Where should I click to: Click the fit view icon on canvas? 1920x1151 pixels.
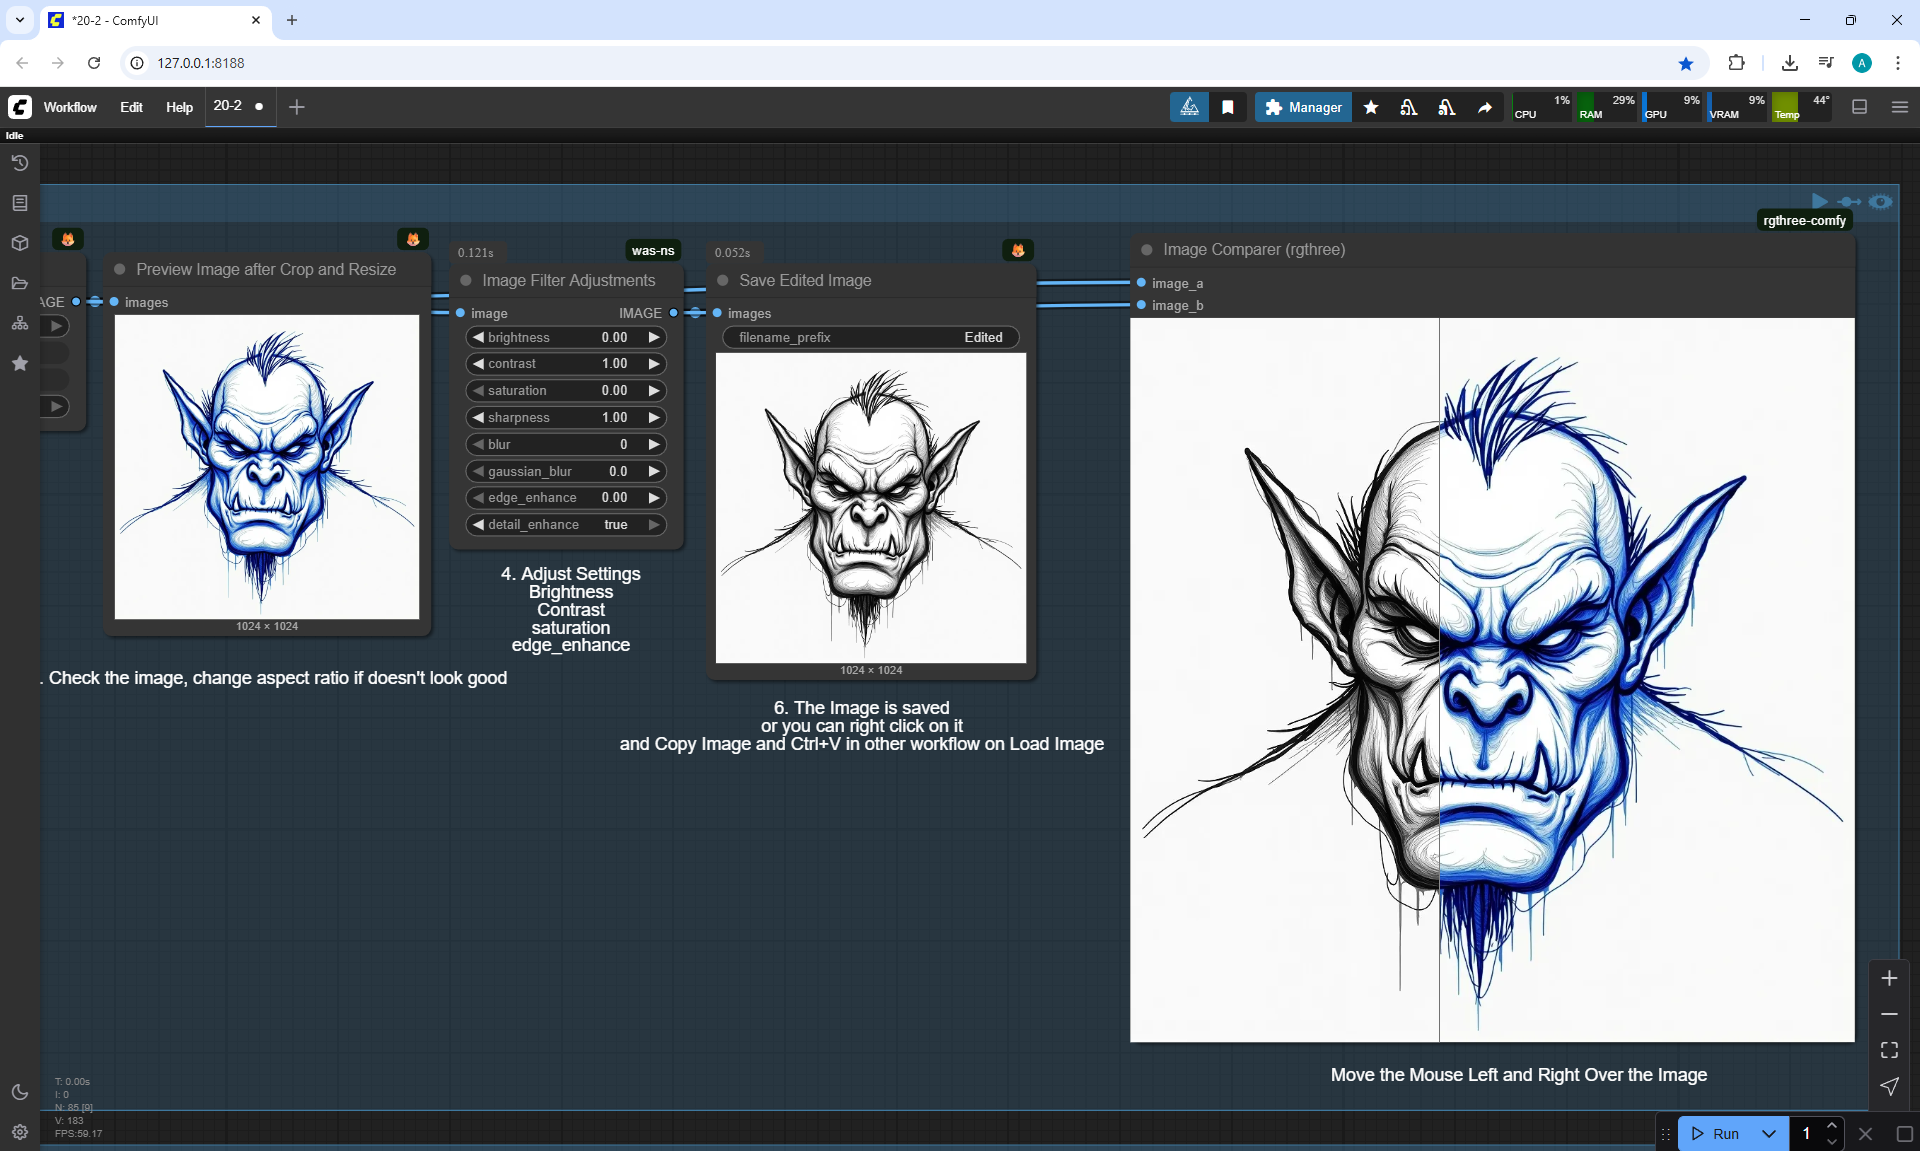[1889, 1050]
